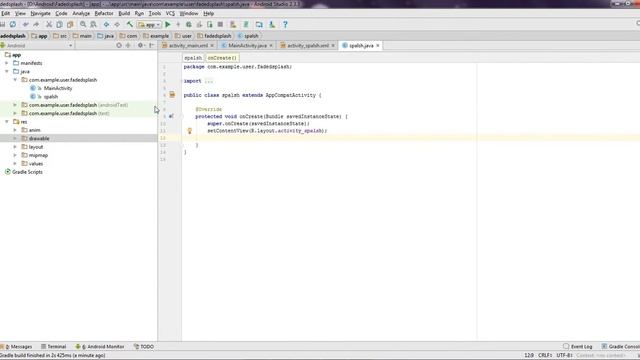Viewport: 640px width, 360px height.
Task: Click the Attach debugger to process icon
Action: pyautogui.click(x=210, y=24)
